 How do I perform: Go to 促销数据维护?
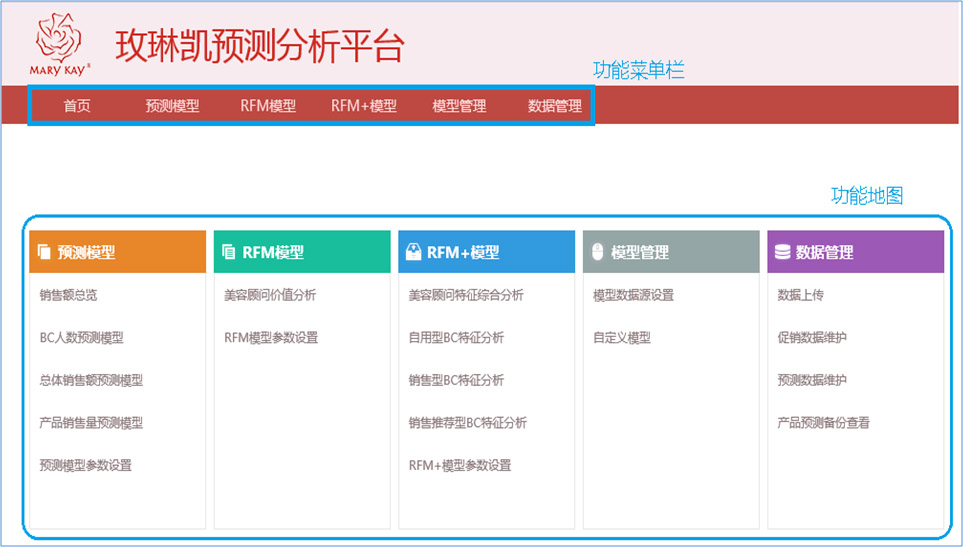[812, 338]
